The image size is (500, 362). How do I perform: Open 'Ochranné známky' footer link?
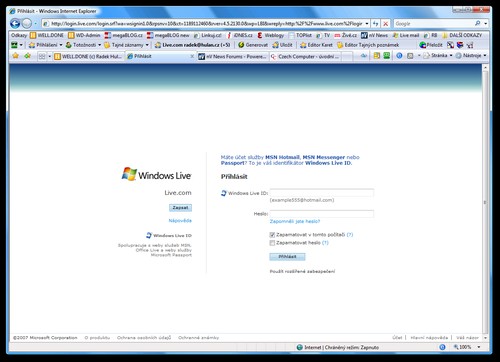pos(198,338)
